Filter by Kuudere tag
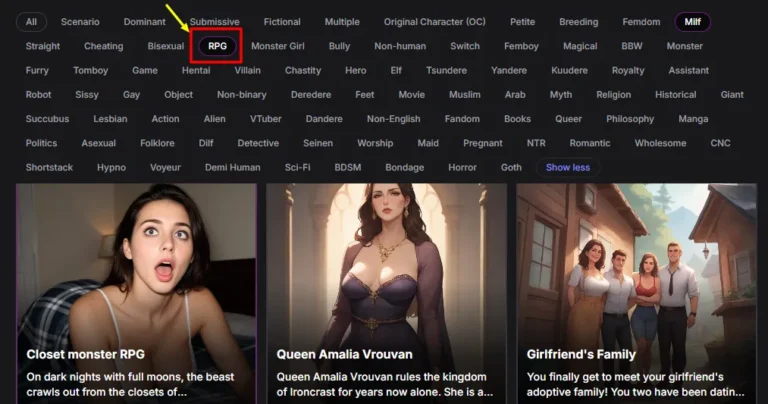 [569, 71]
